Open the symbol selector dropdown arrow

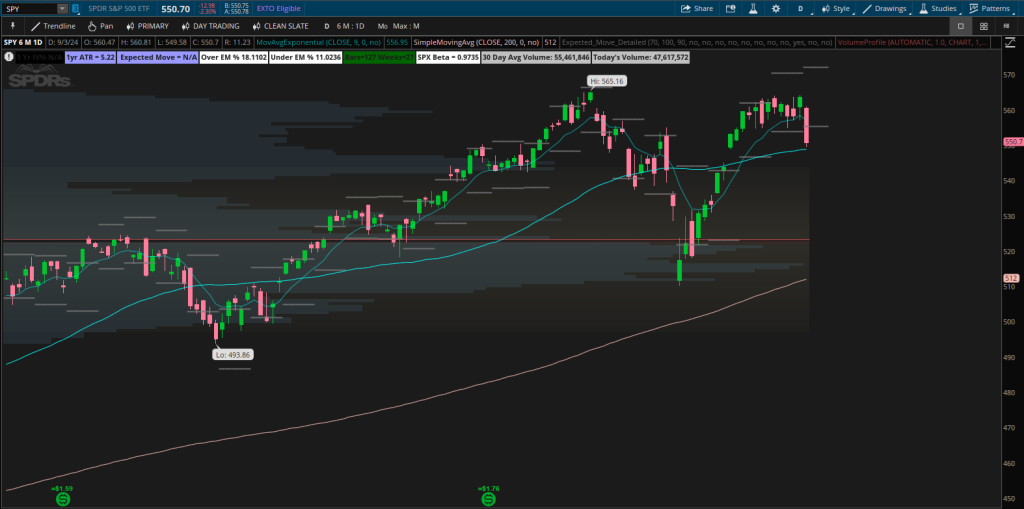point(62,8)
